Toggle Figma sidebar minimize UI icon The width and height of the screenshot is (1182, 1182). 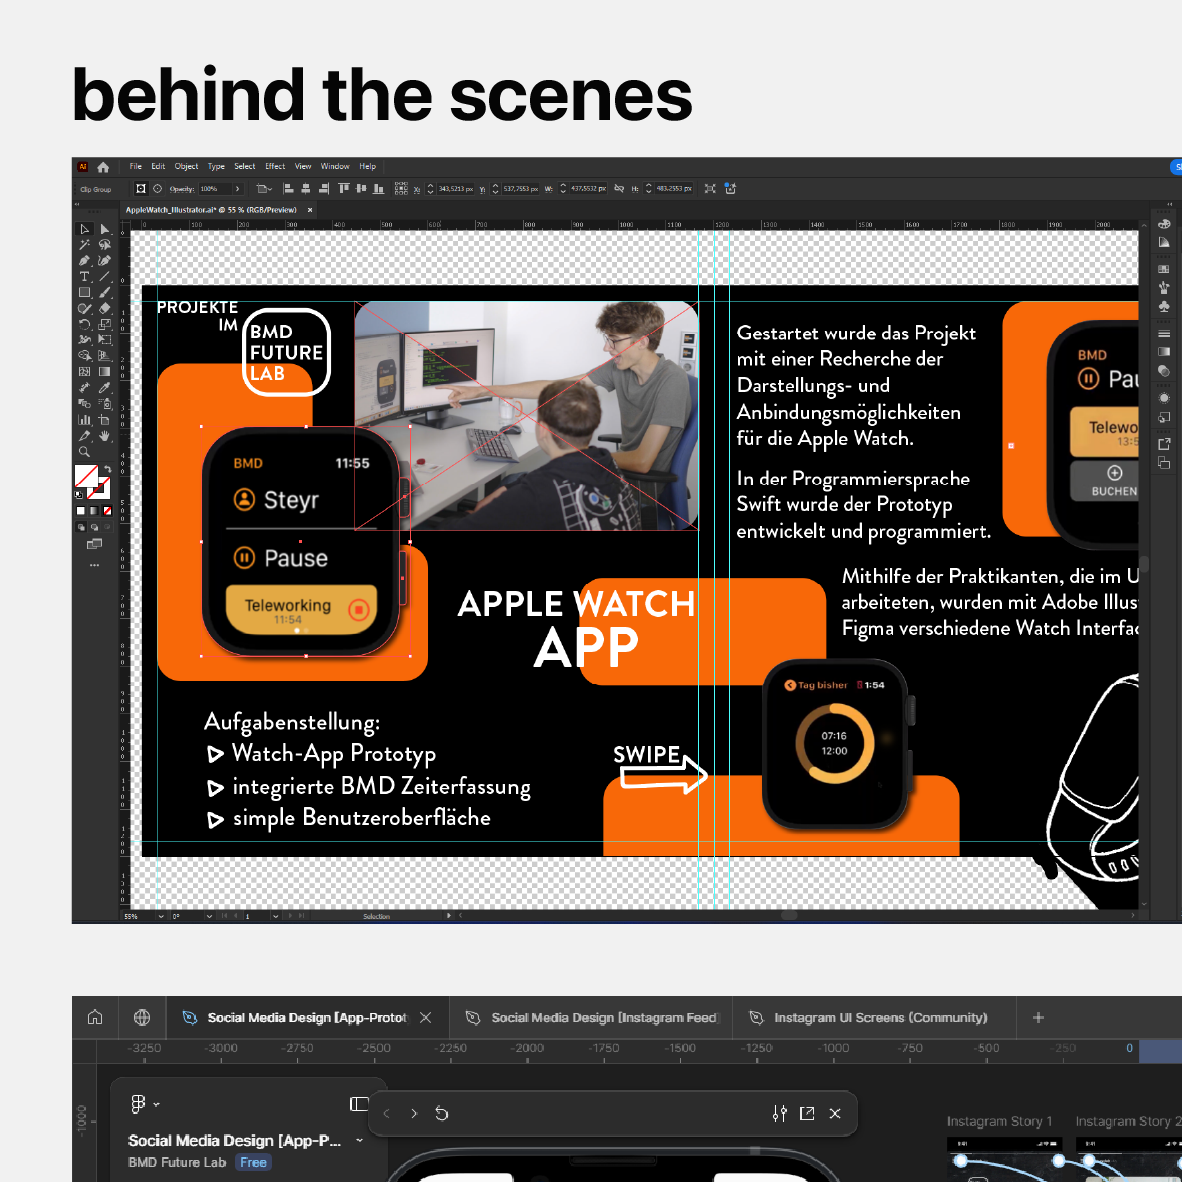pyautogui.click(x=360, y=1104)
